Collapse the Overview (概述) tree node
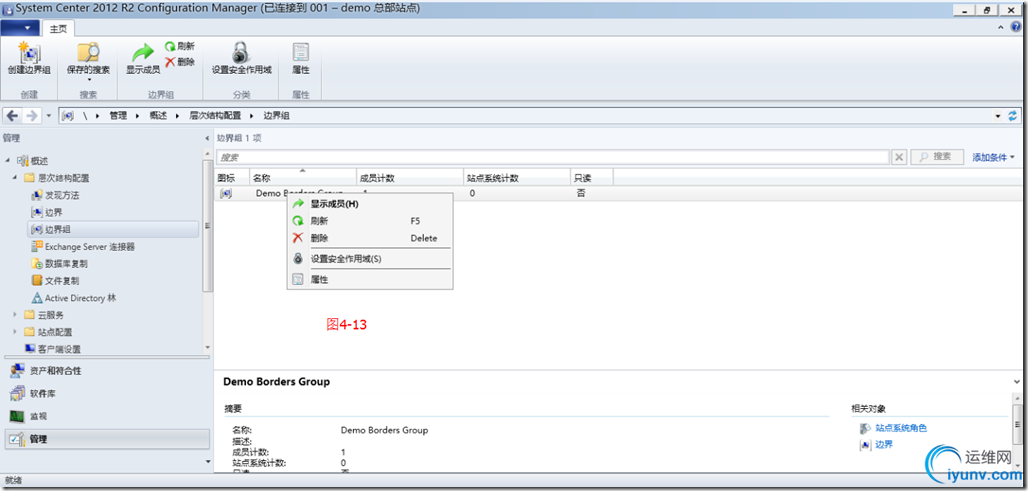The image size is (1028, 491). 7,161
